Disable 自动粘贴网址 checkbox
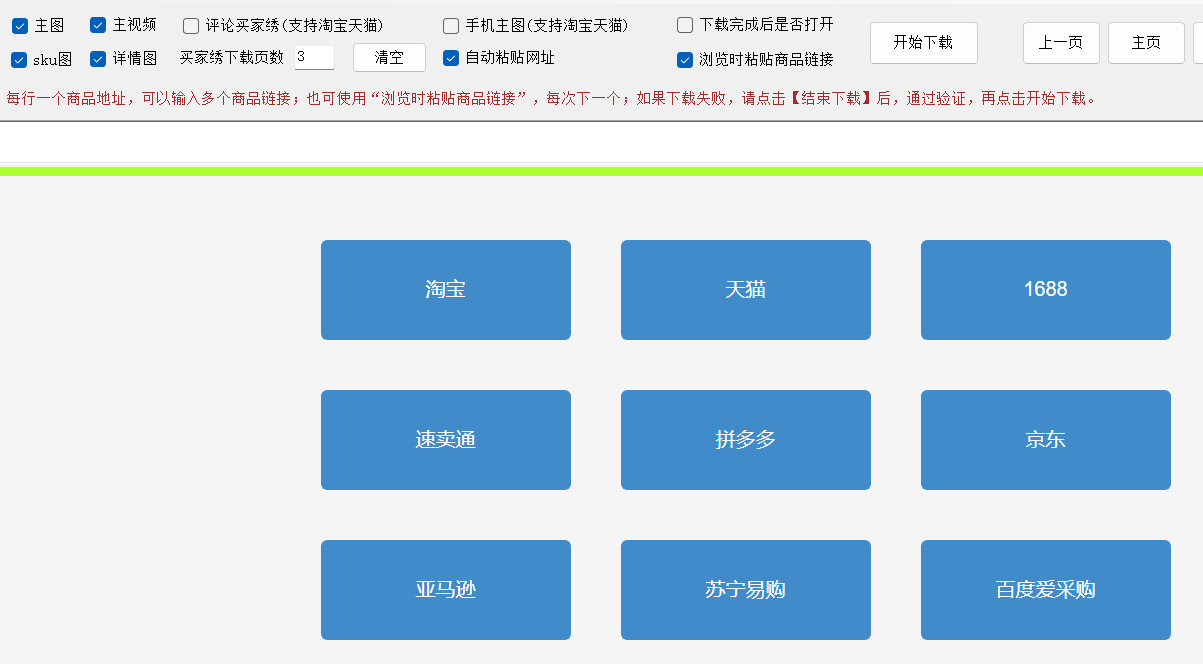 (451, 58)
